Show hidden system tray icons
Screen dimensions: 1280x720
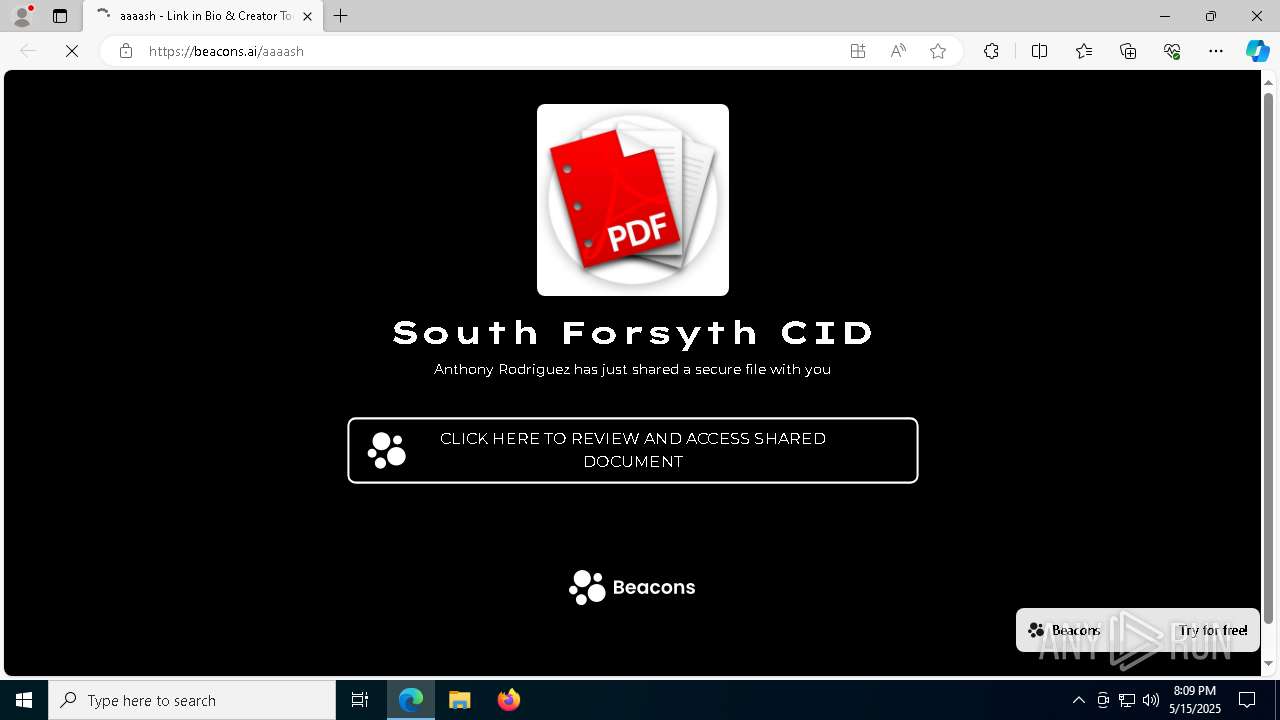pos(1078,700)
